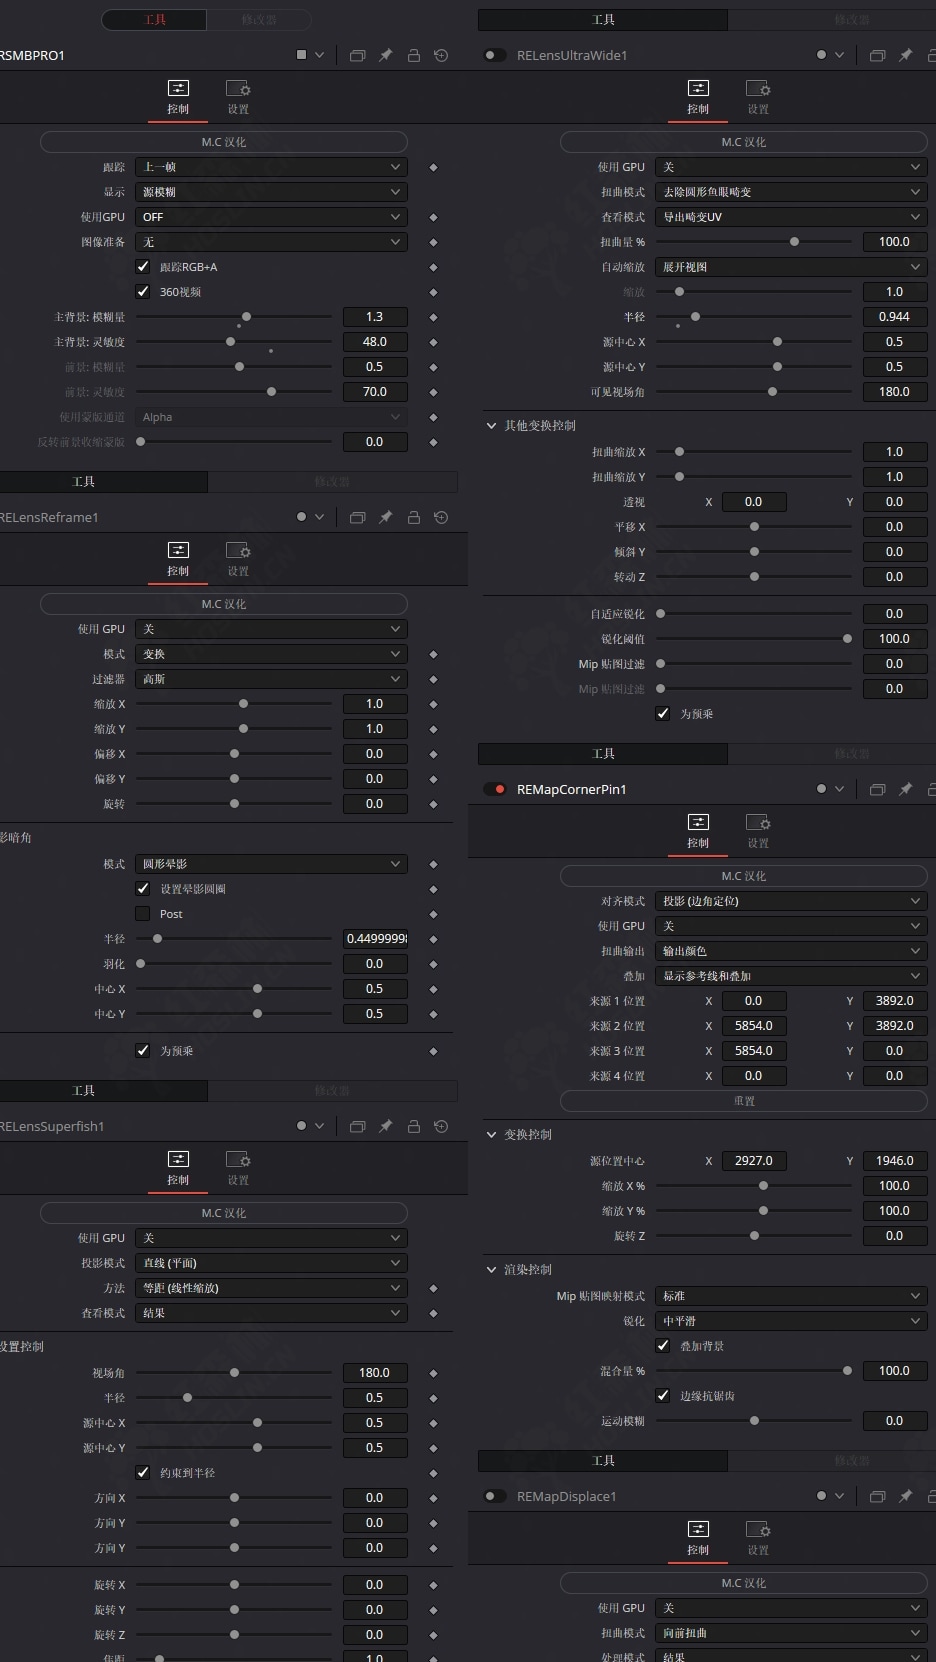Collapse the 其他变换控制 section
936x1662 pixels.
[491, 426]
